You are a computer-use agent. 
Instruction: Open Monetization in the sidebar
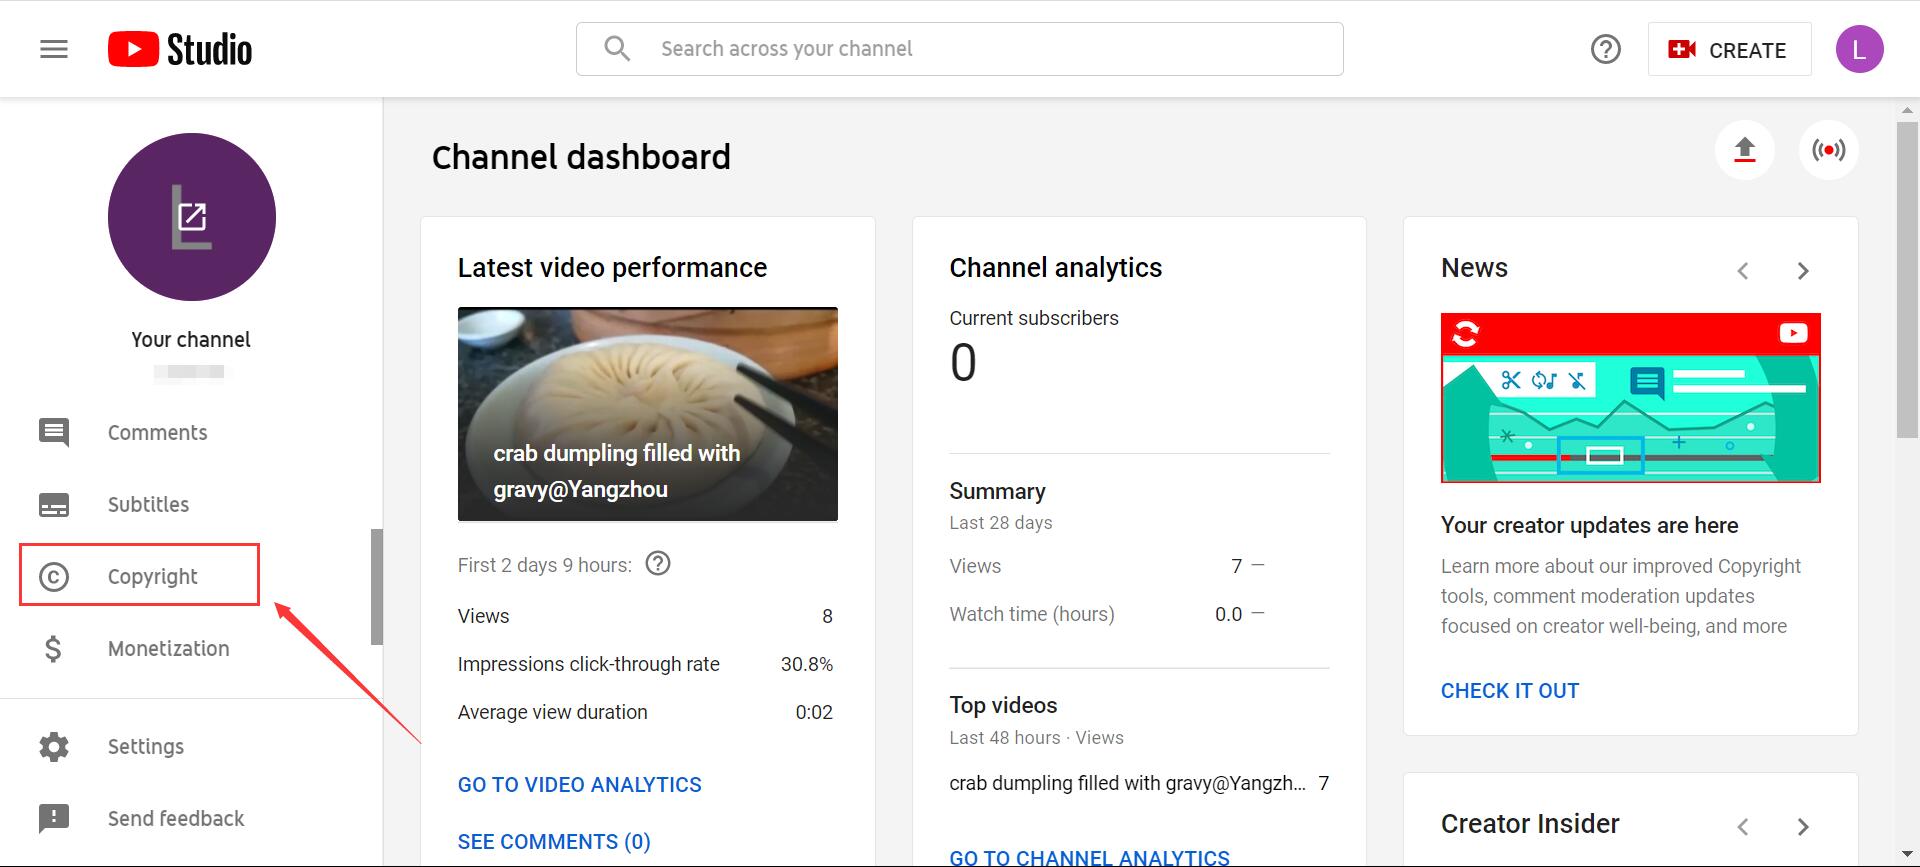pos(168,649)
